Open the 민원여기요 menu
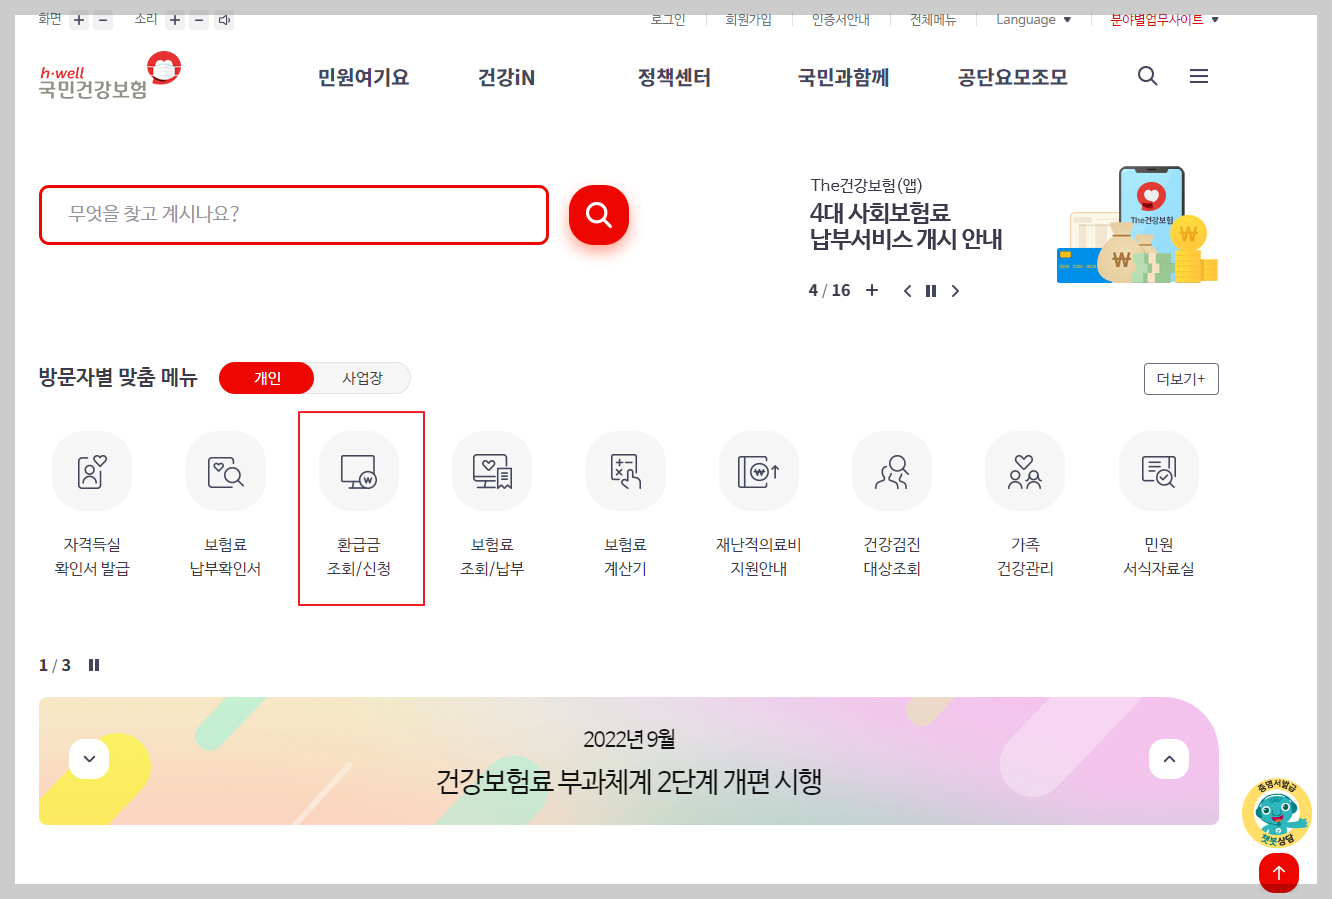 [364, 77]
